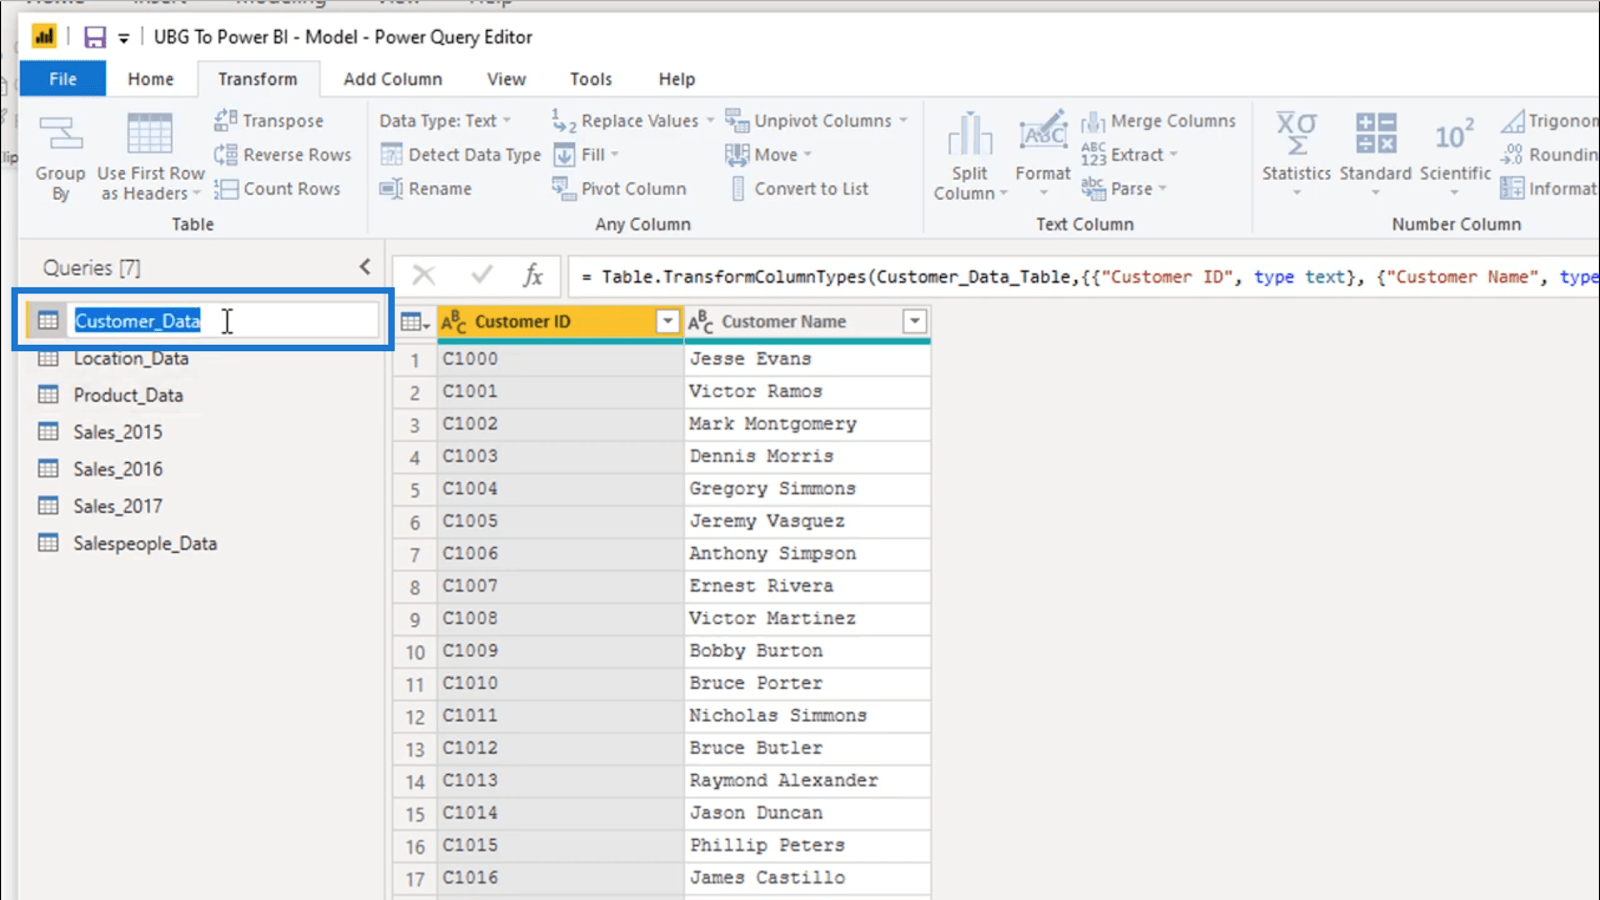Select the Sales_2017 query
1600x900 pixels.
coord(118,506)
